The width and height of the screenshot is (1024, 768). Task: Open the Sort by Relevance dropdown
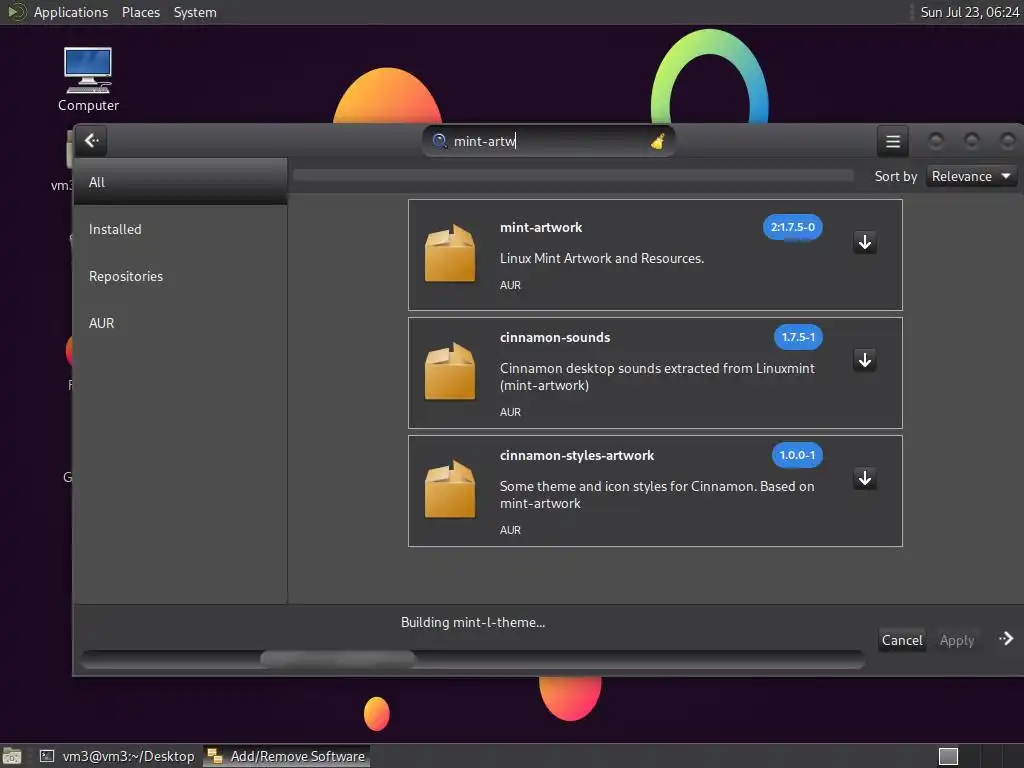coord(971,176)
